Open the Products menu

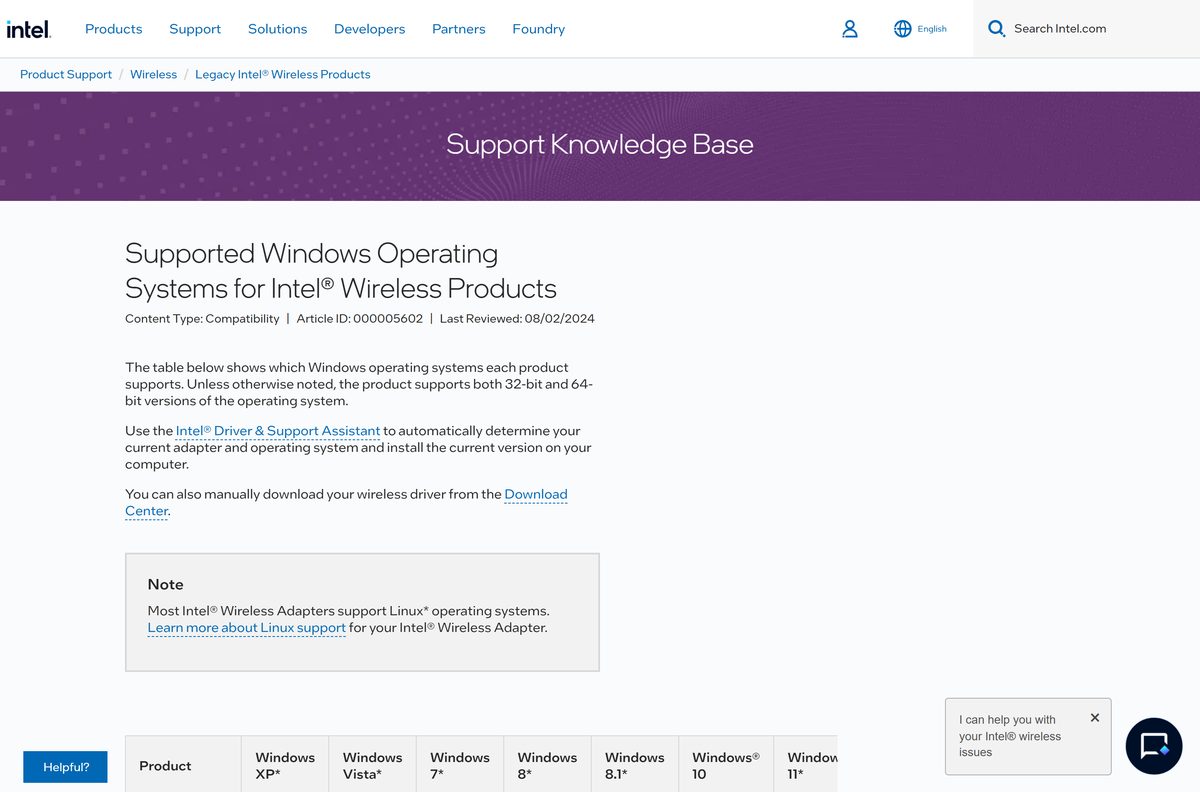pos(114,29)
